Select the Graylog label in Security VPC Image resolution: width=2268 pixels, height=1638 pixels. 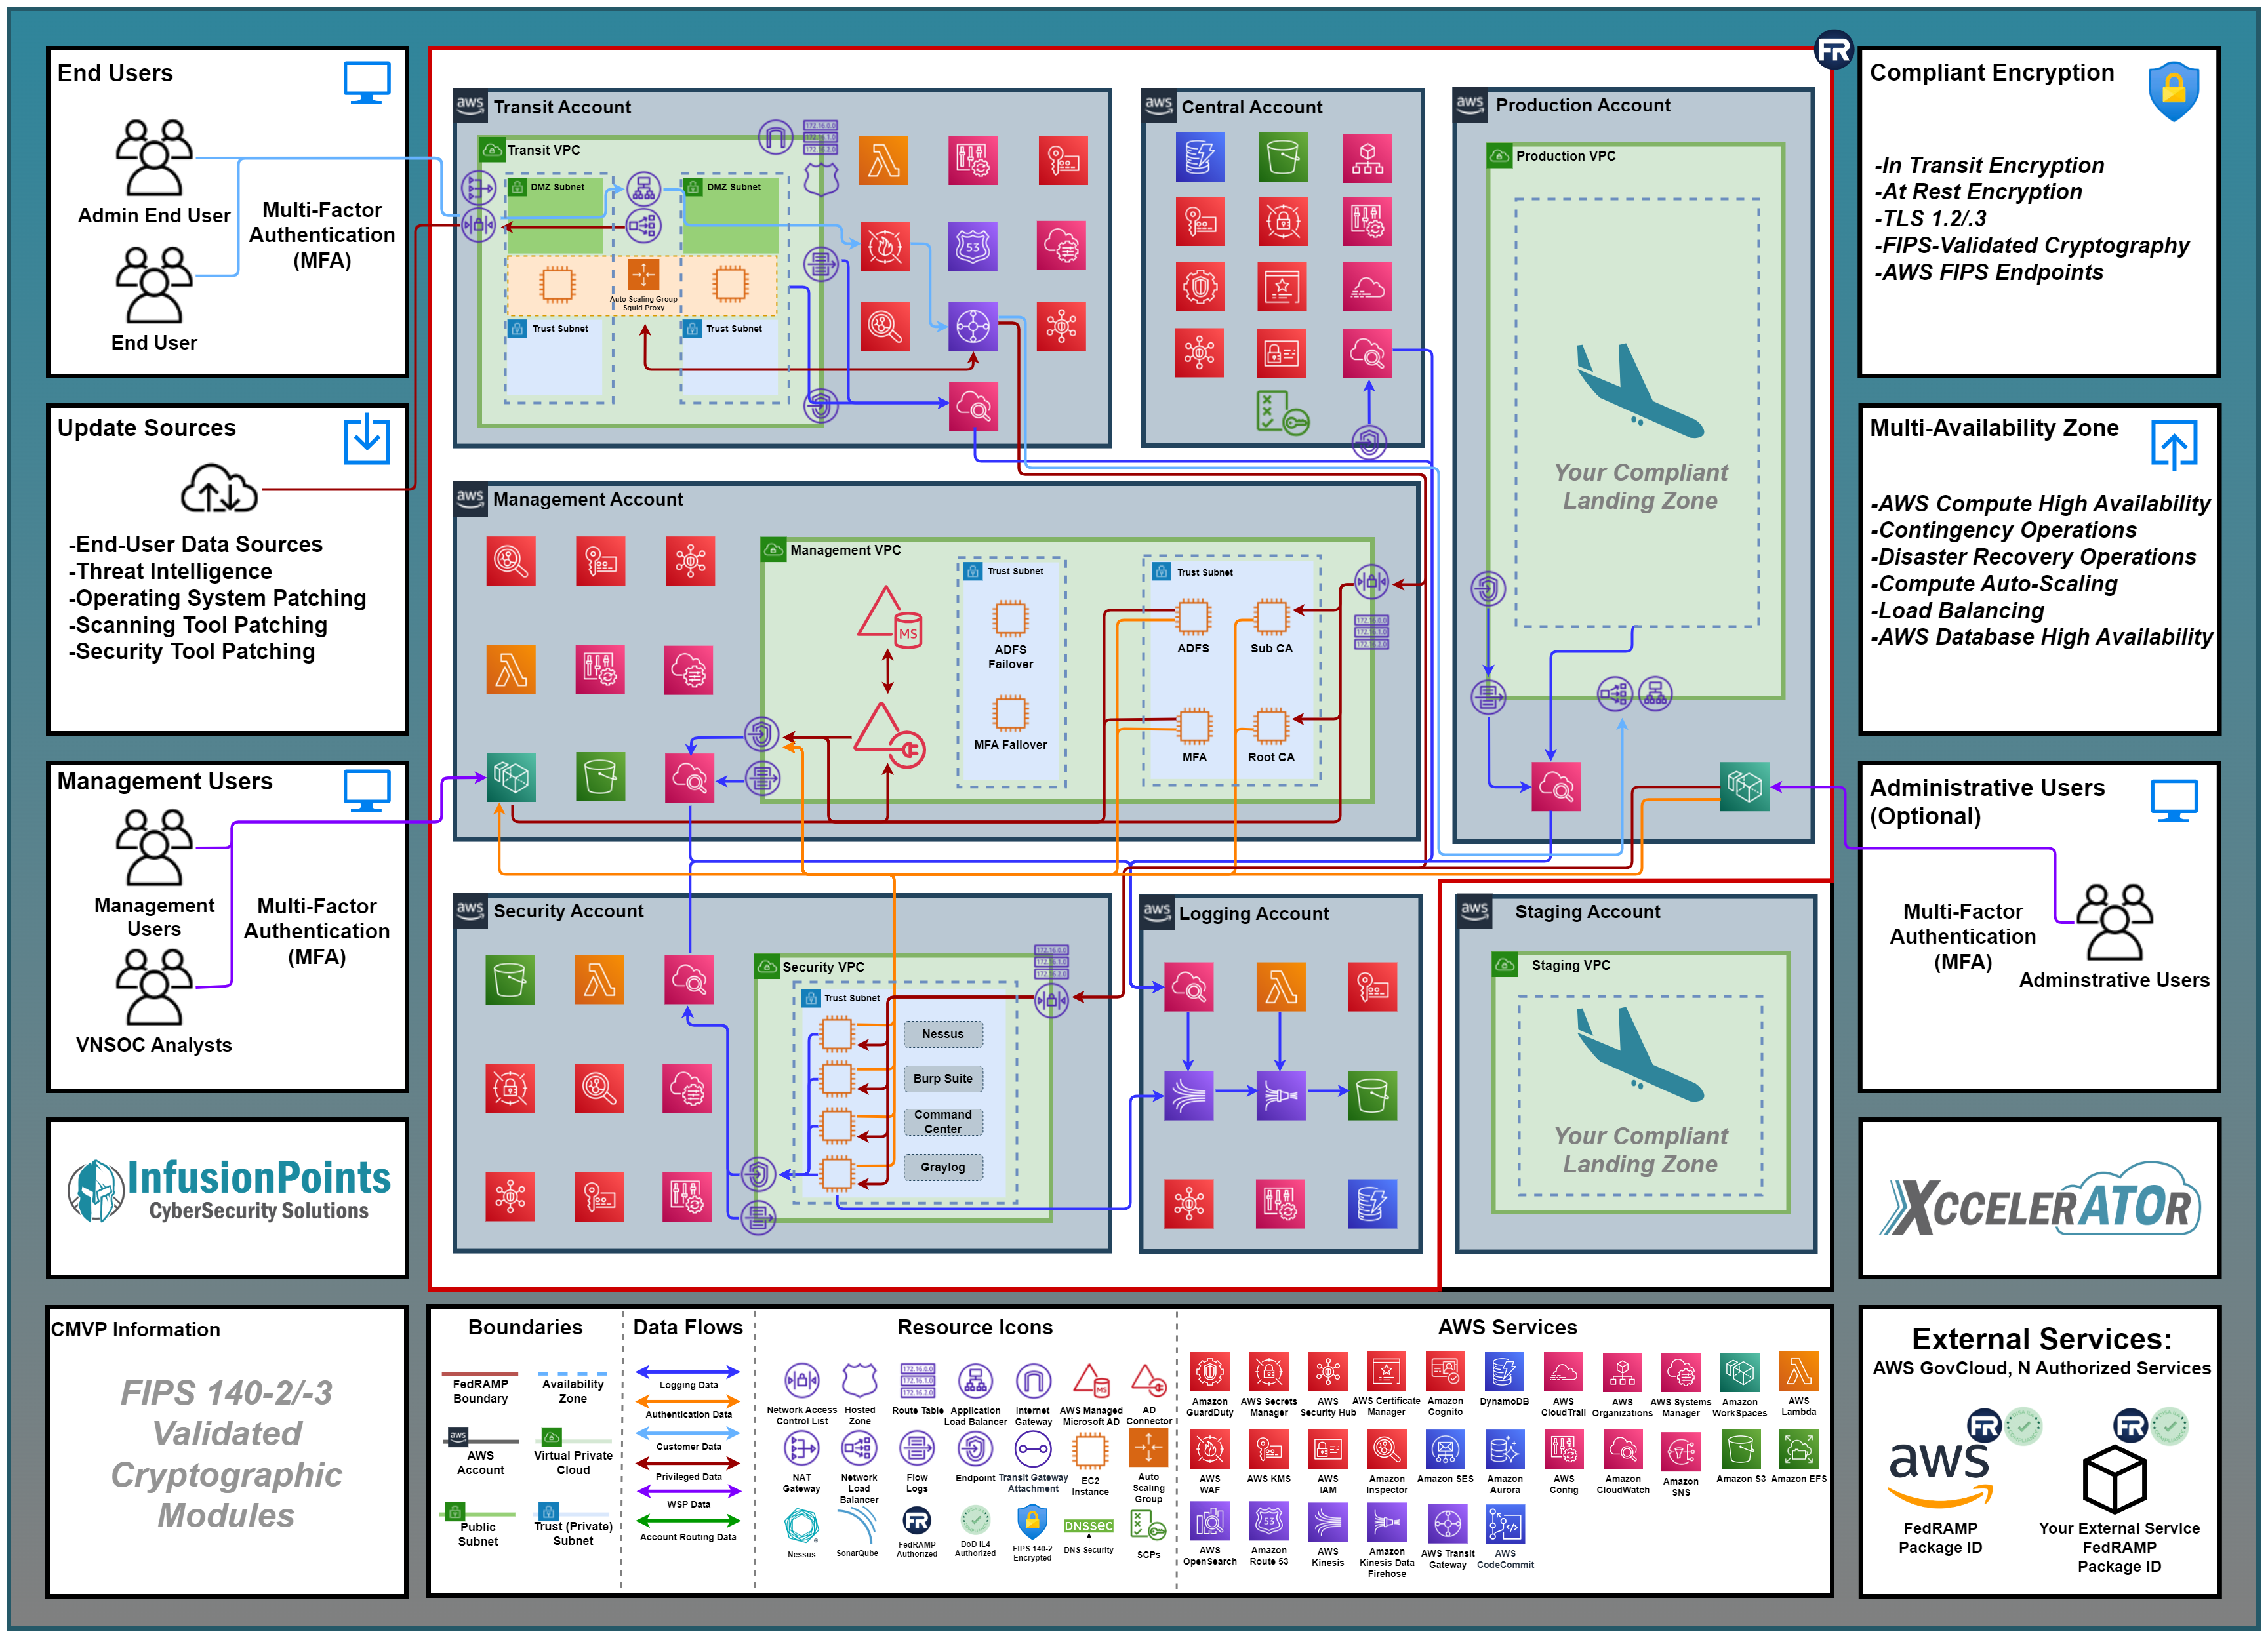click(x=943, y=1167)
